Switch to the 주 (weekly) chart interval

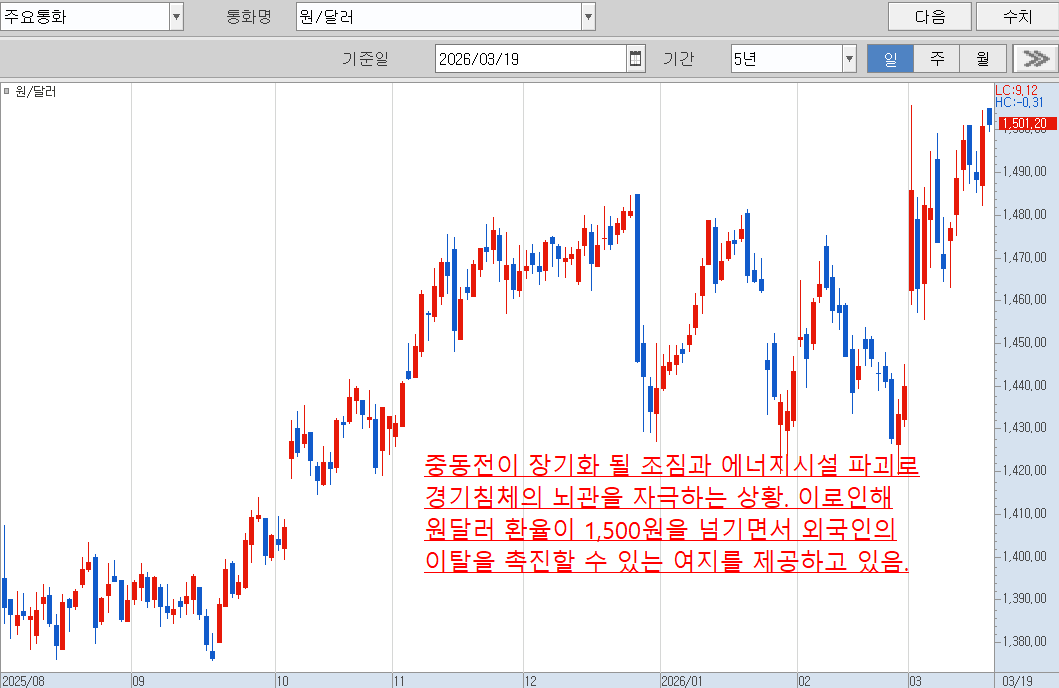pos(936,59)
